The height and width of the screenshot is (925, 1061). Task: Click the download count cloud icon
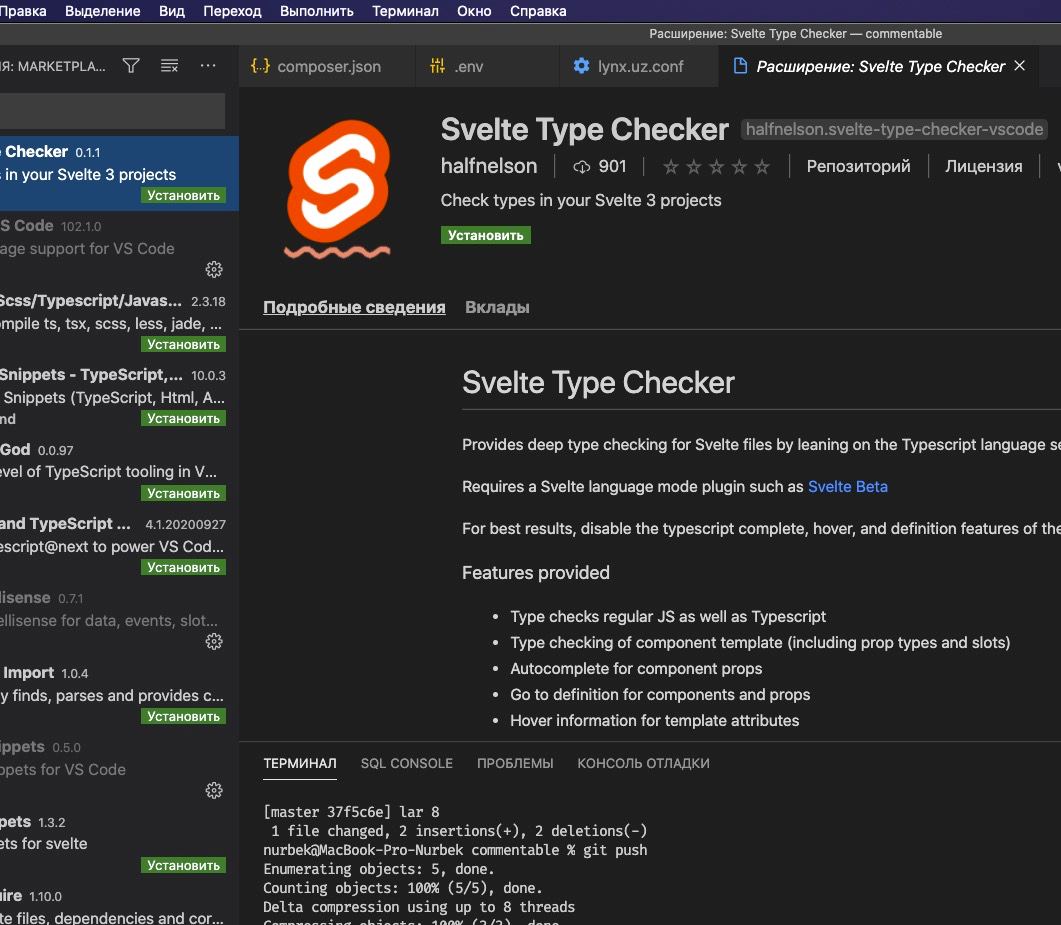coord(581,166)
